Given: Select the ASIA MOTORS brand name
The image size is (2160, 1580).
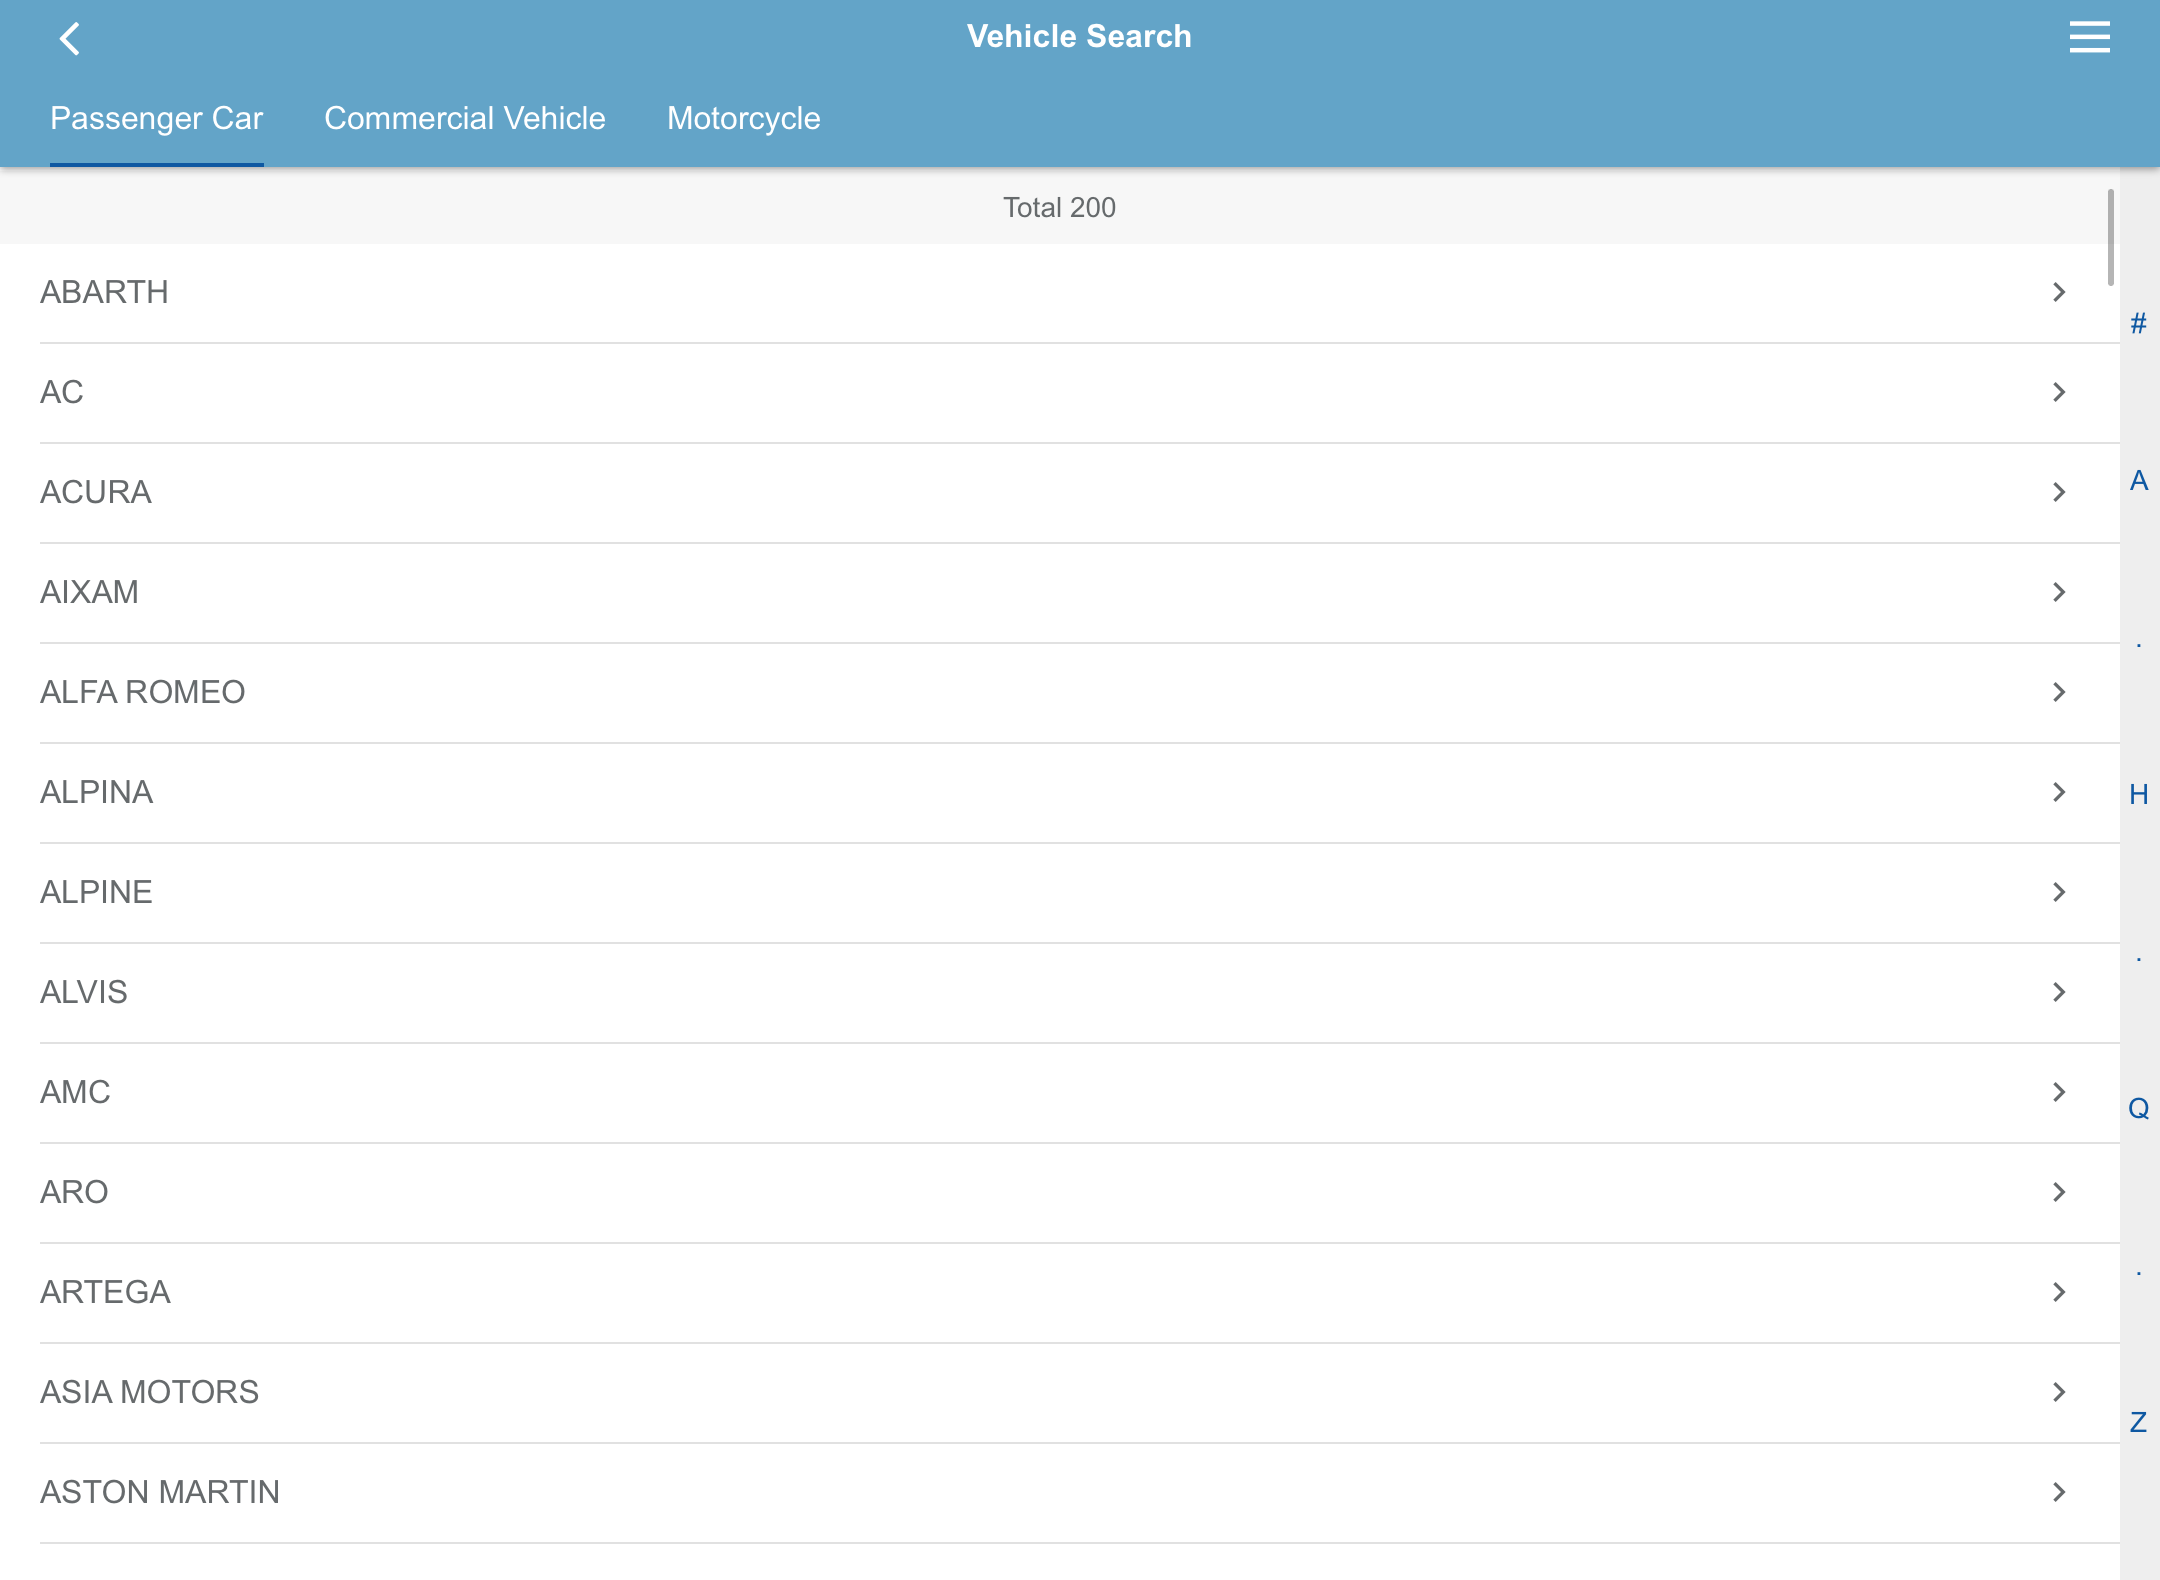Looking at the screenshot, I should click(149, 1392).
